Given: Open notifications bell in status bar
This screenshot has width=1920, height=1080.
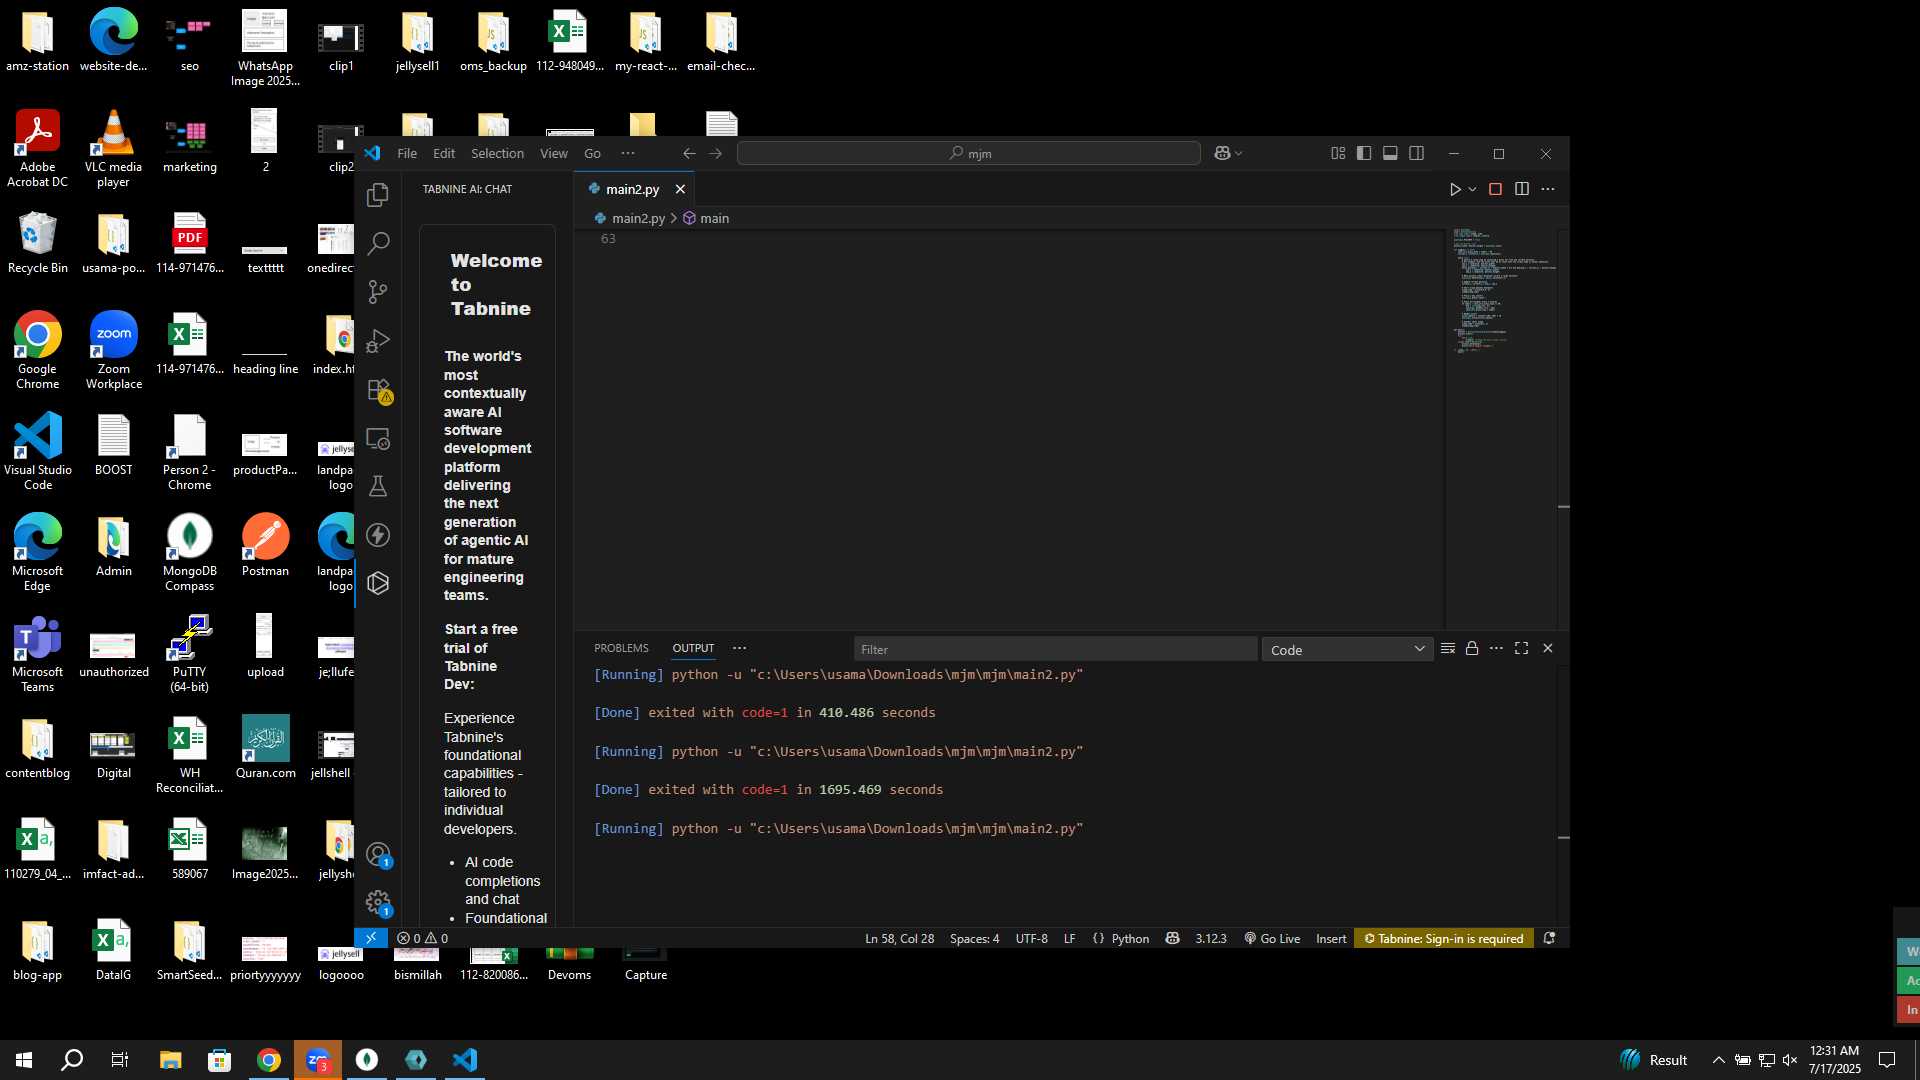Looking at the screenshot, I should (1549, 939).
